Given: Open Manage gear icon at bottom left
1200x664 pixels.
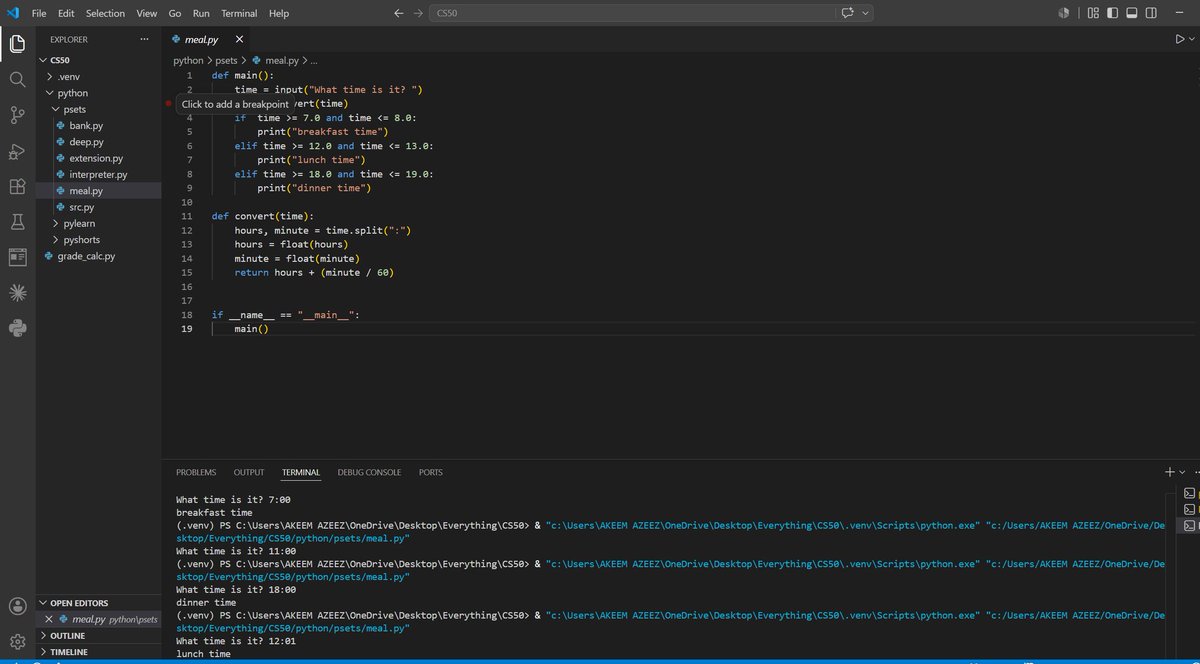Looking at the screenshot, I should click(17, 641).
